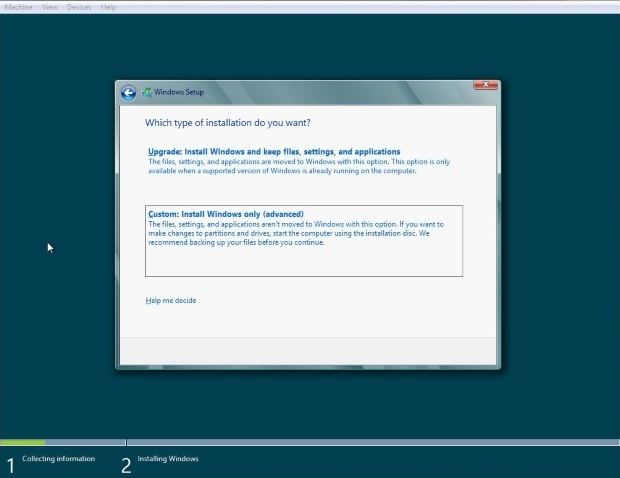Screen dimensions: 620x478
Task: Click the 'Installing Windows' step label
Action: [x=168, y=459]
